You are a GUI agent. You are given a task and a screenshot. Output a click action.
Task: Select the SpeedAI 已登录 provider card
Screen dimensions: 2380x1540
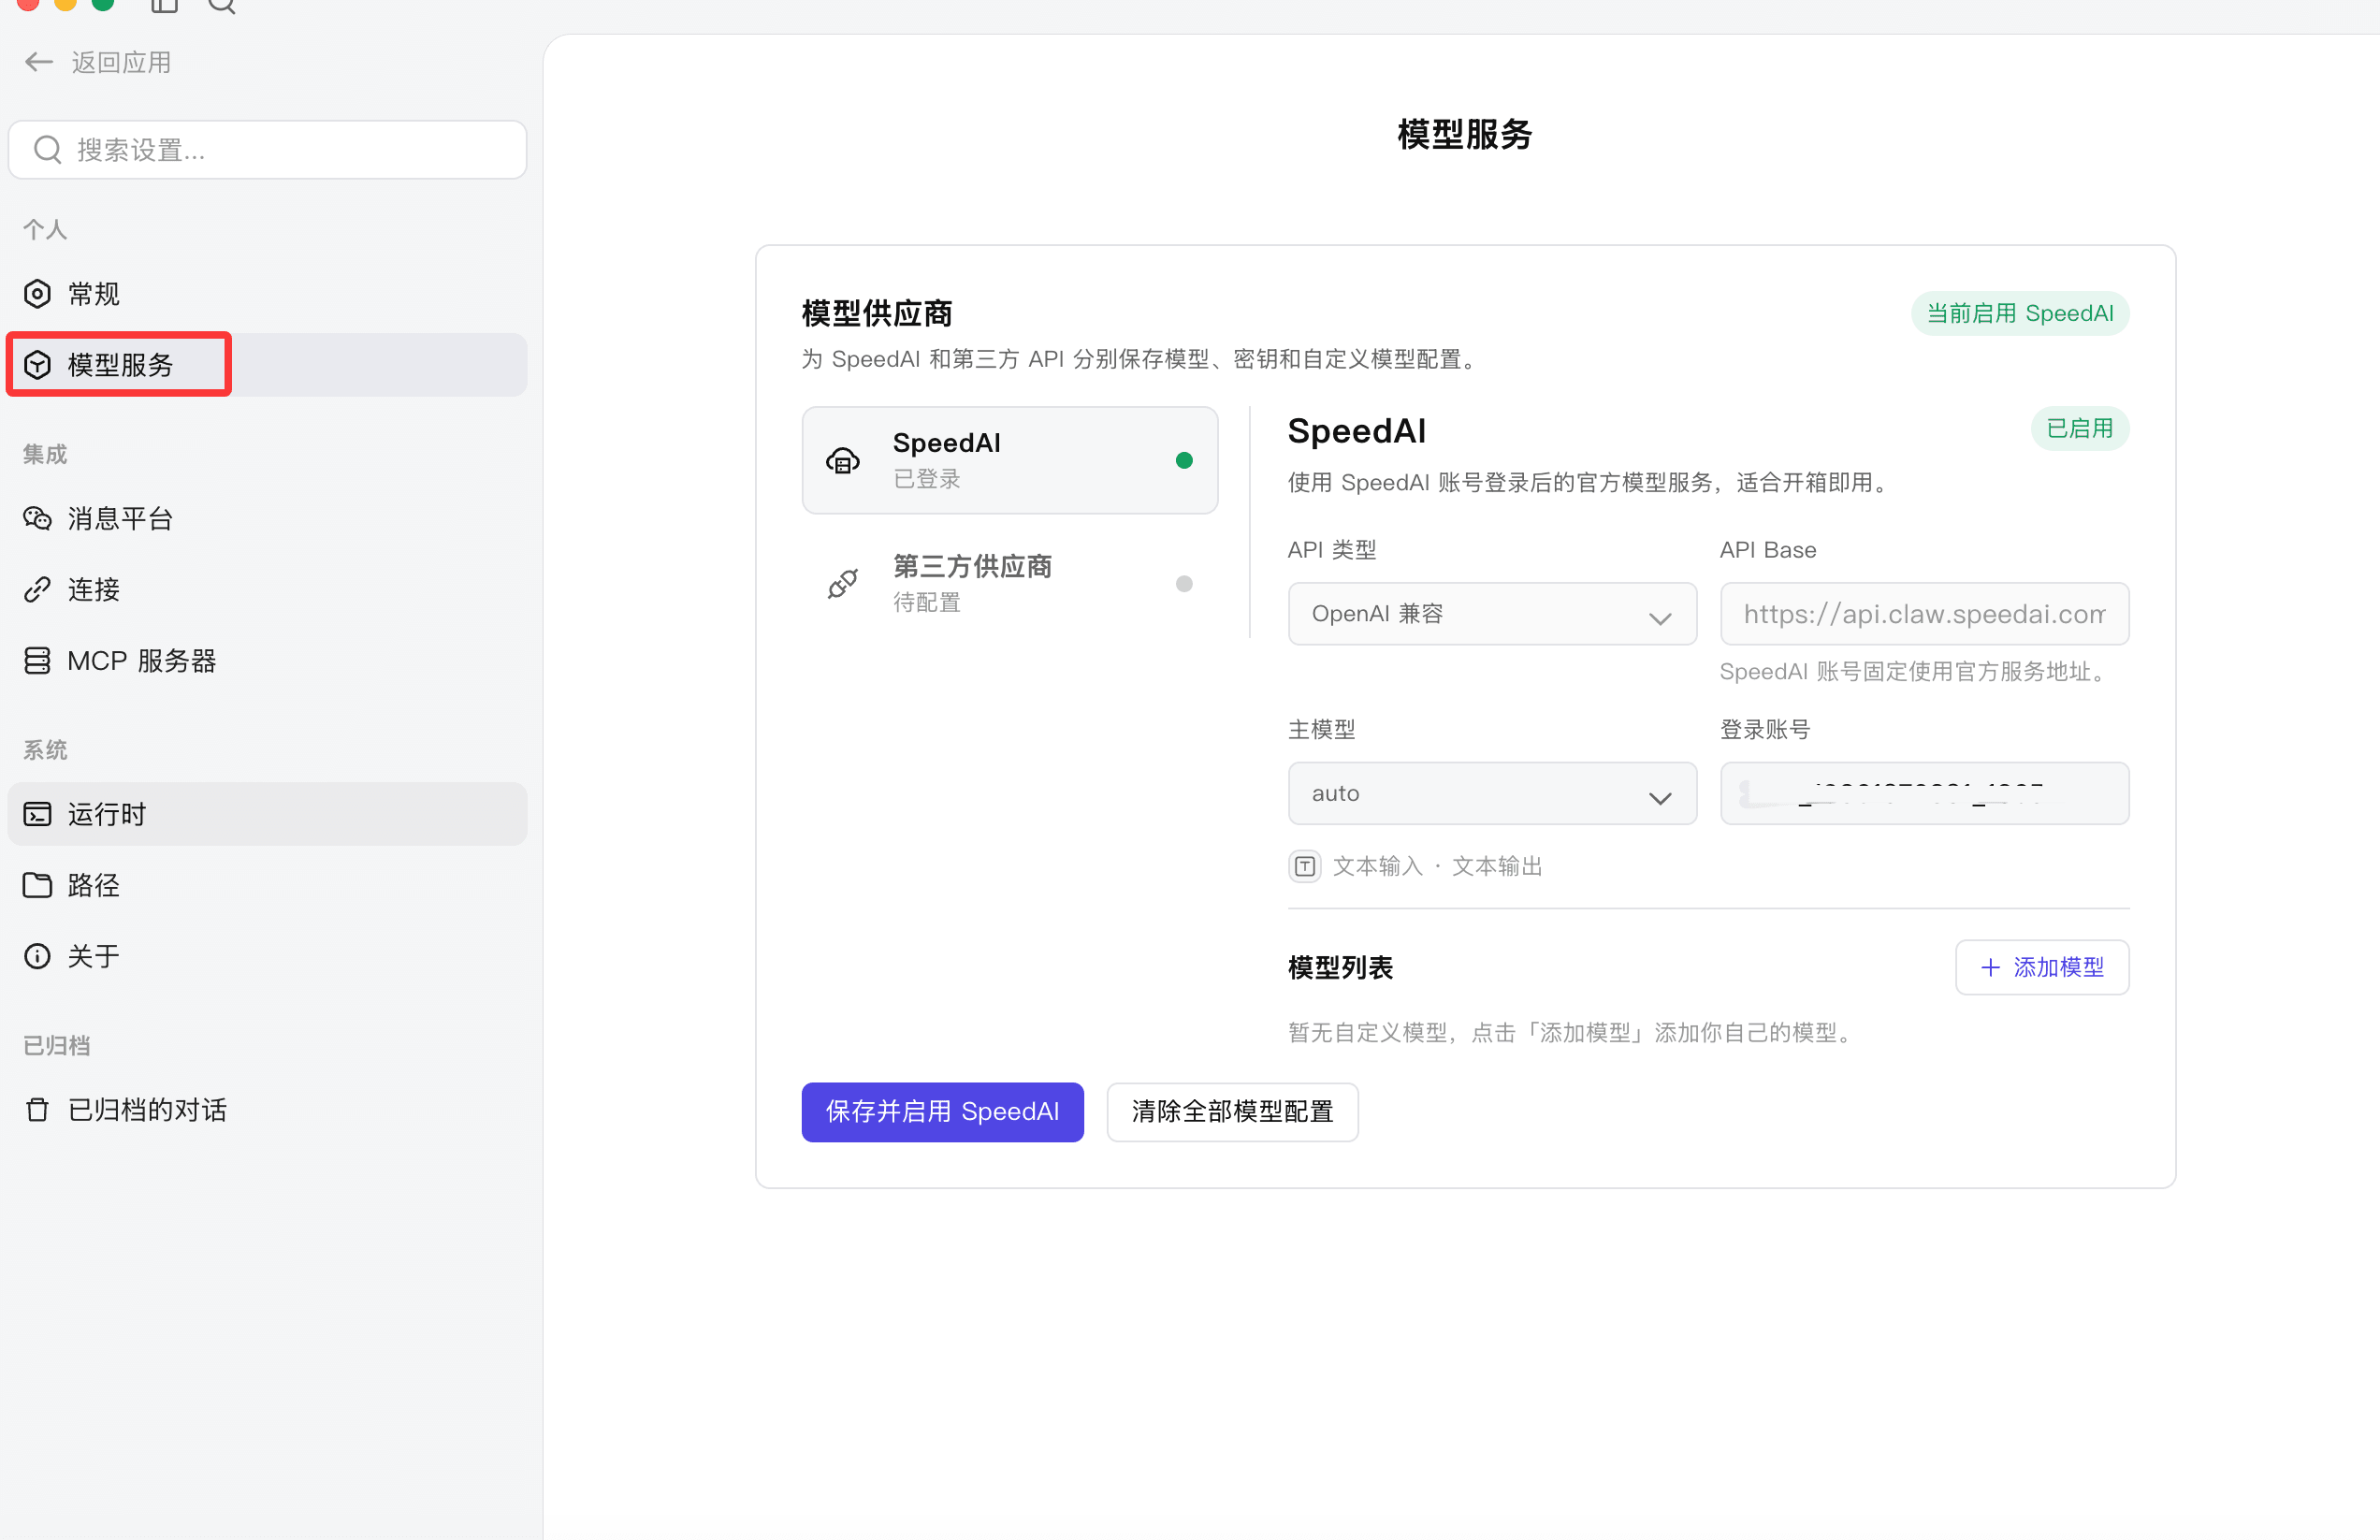coord(1010,460)
